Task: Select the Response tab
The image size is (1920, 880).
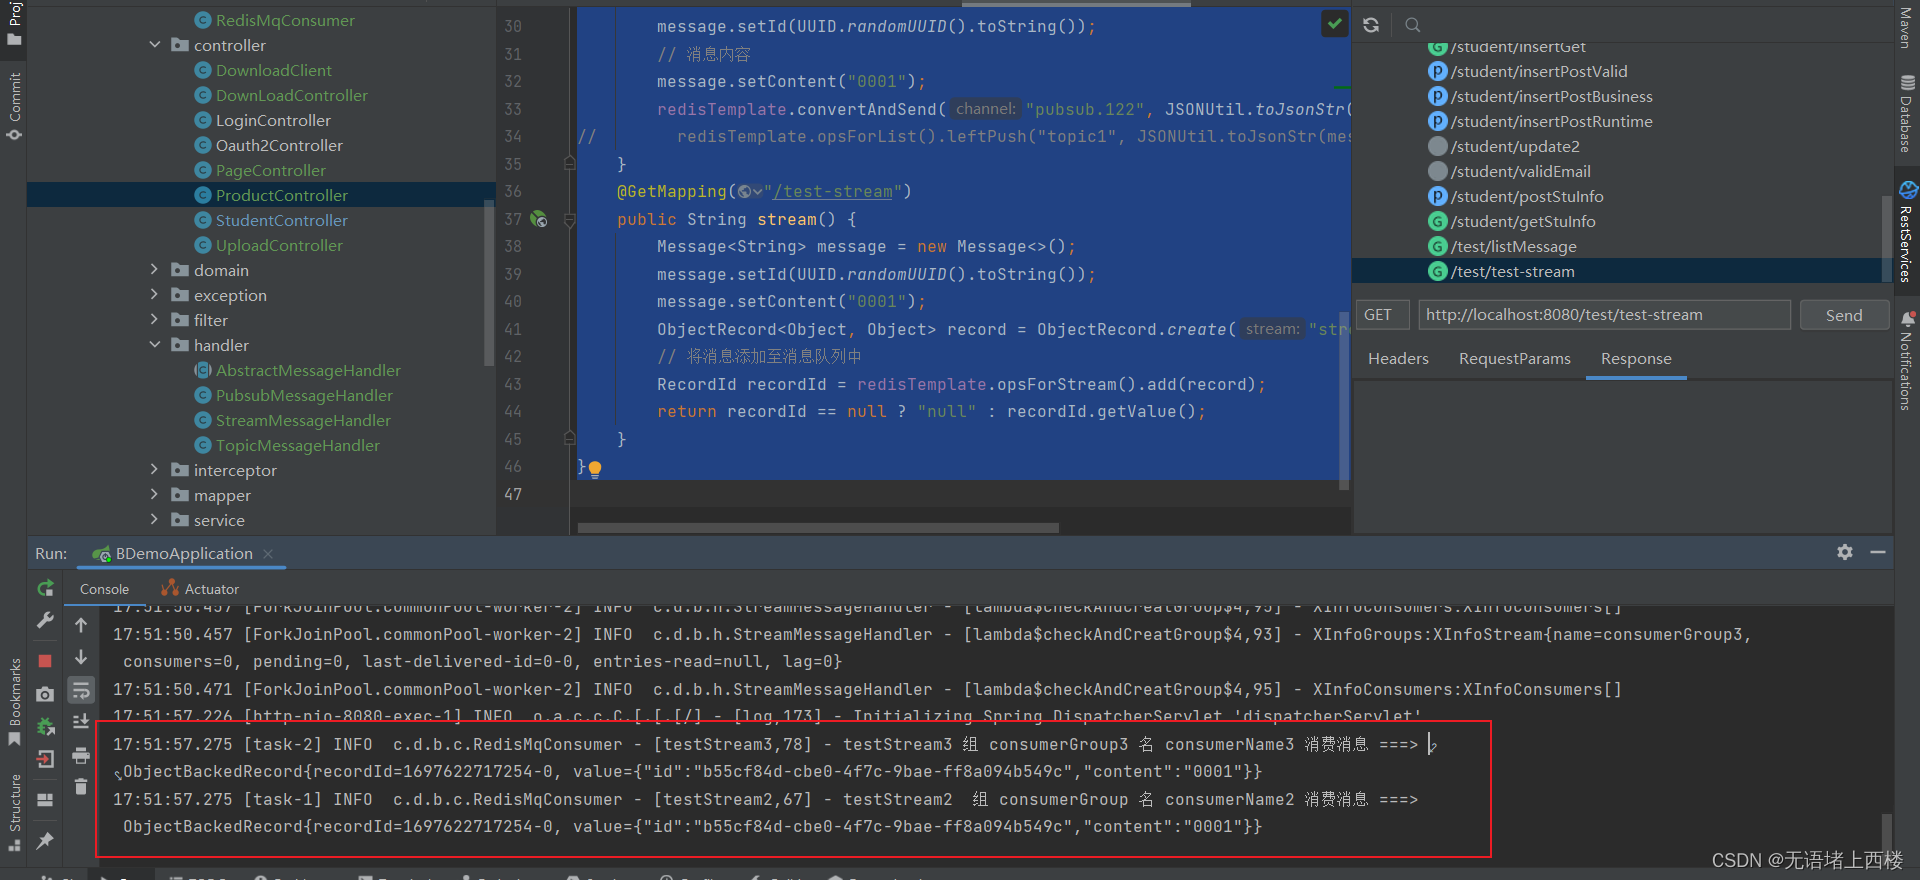Action: click(x=1636, y=358)
